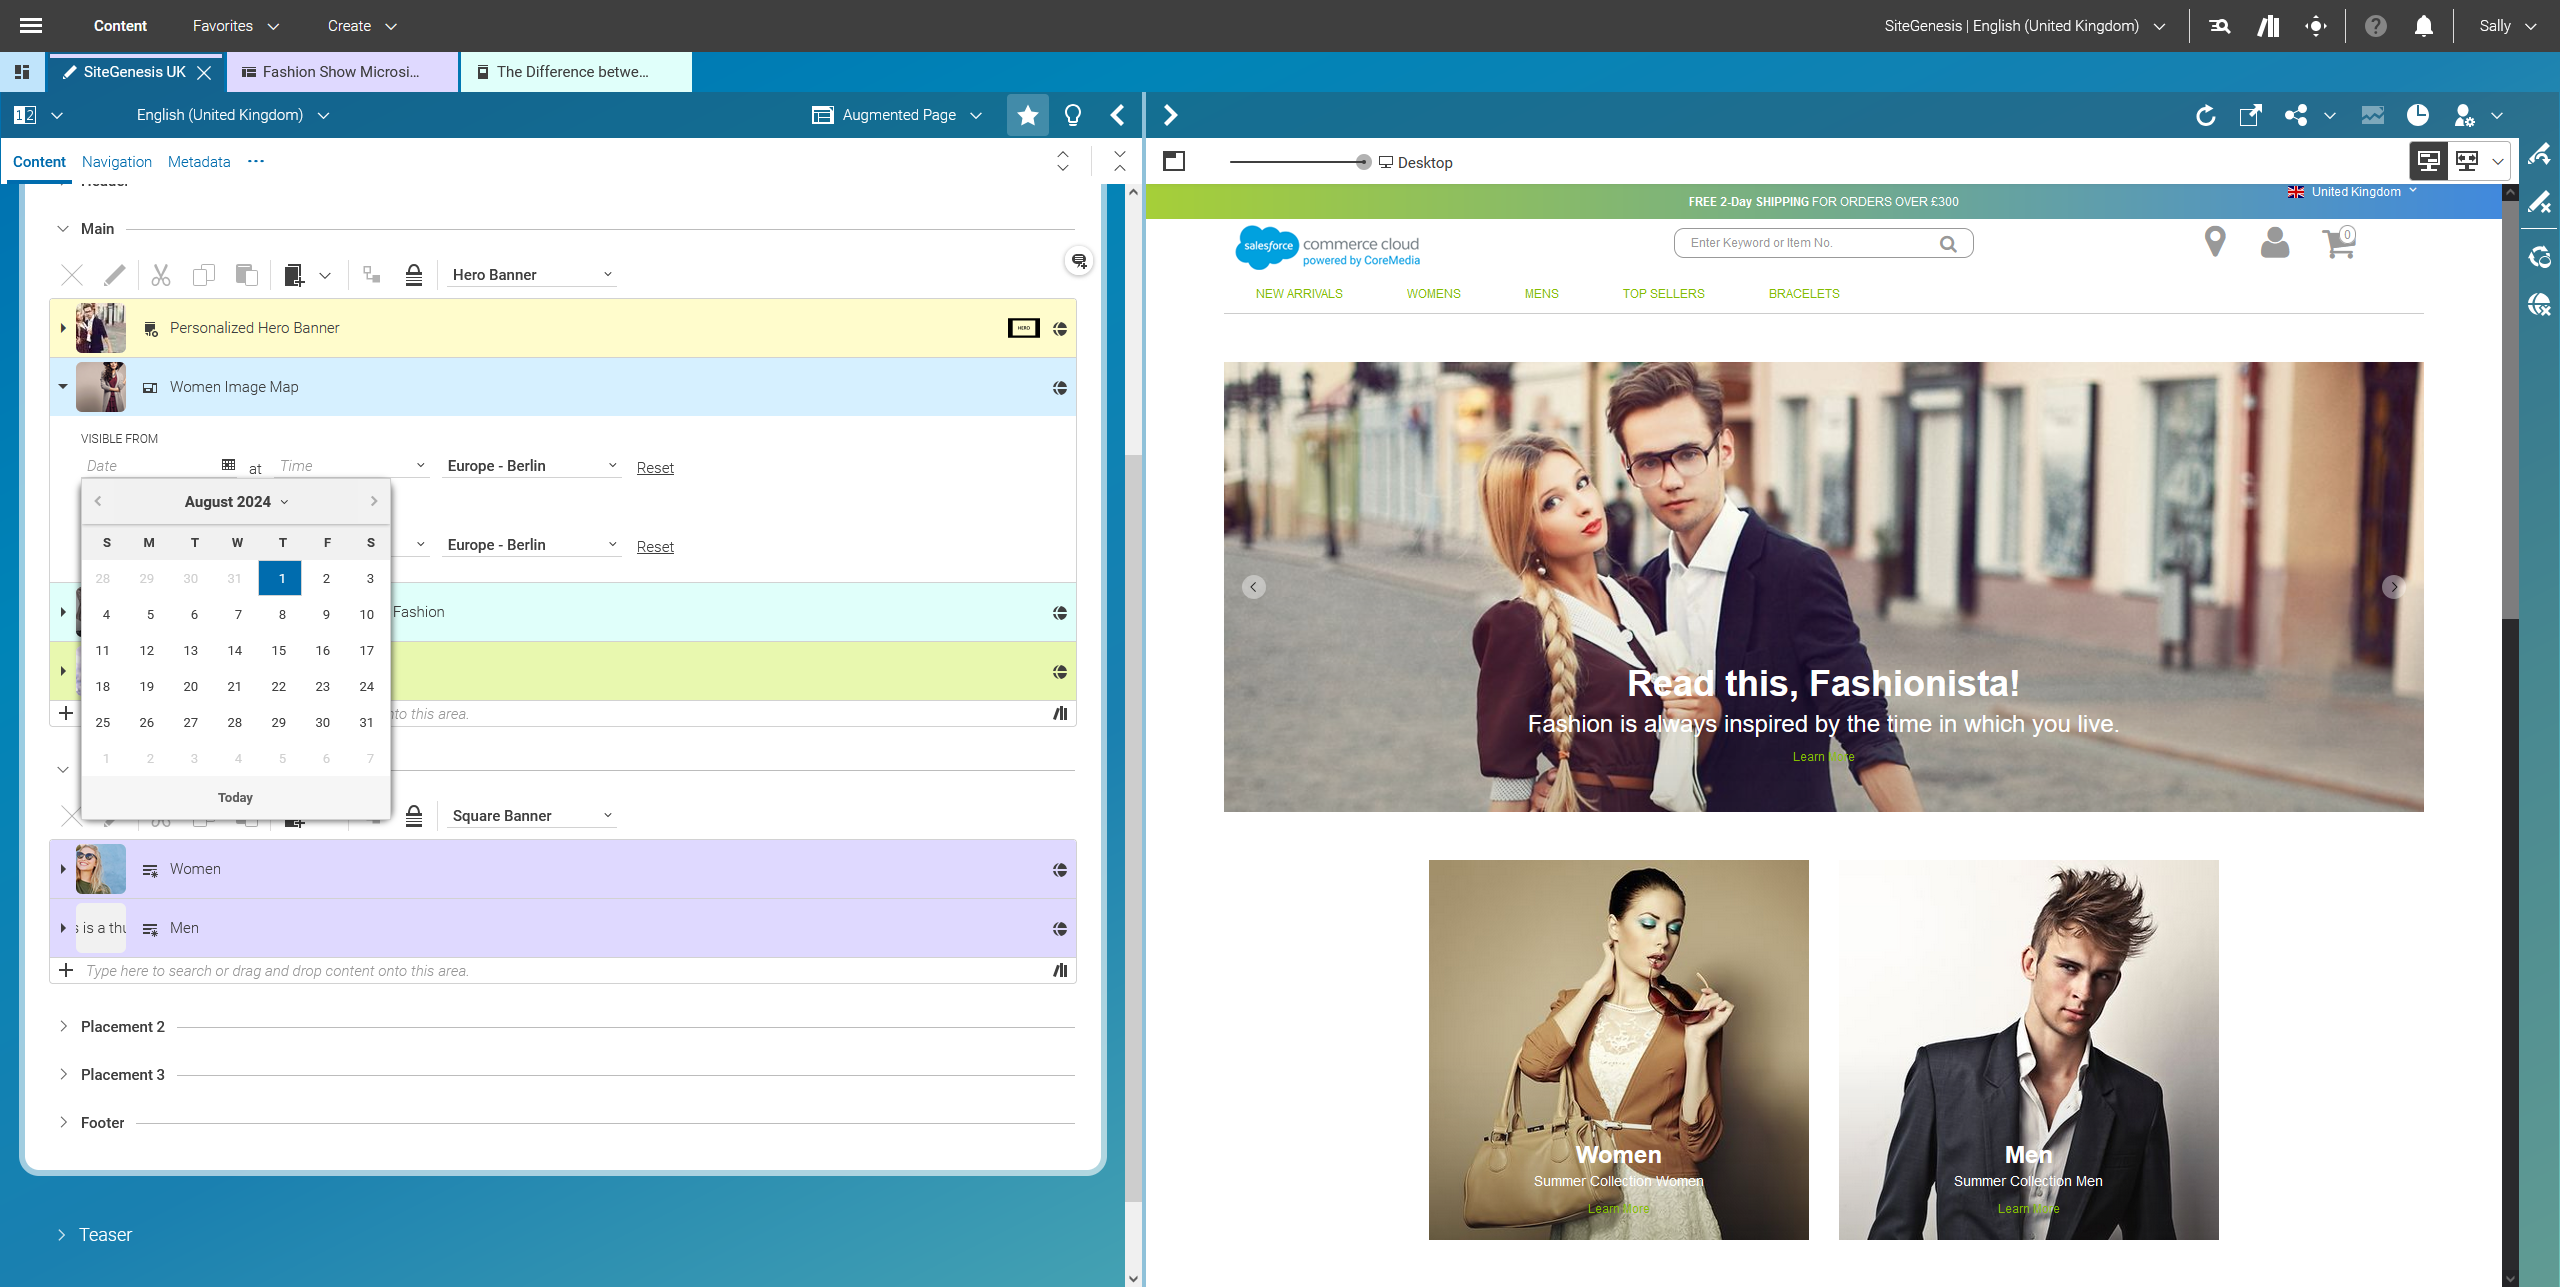2560x1287 pixels.
Task: Toggle the favorites star on the page
Action: click(x=1027, y=115)
